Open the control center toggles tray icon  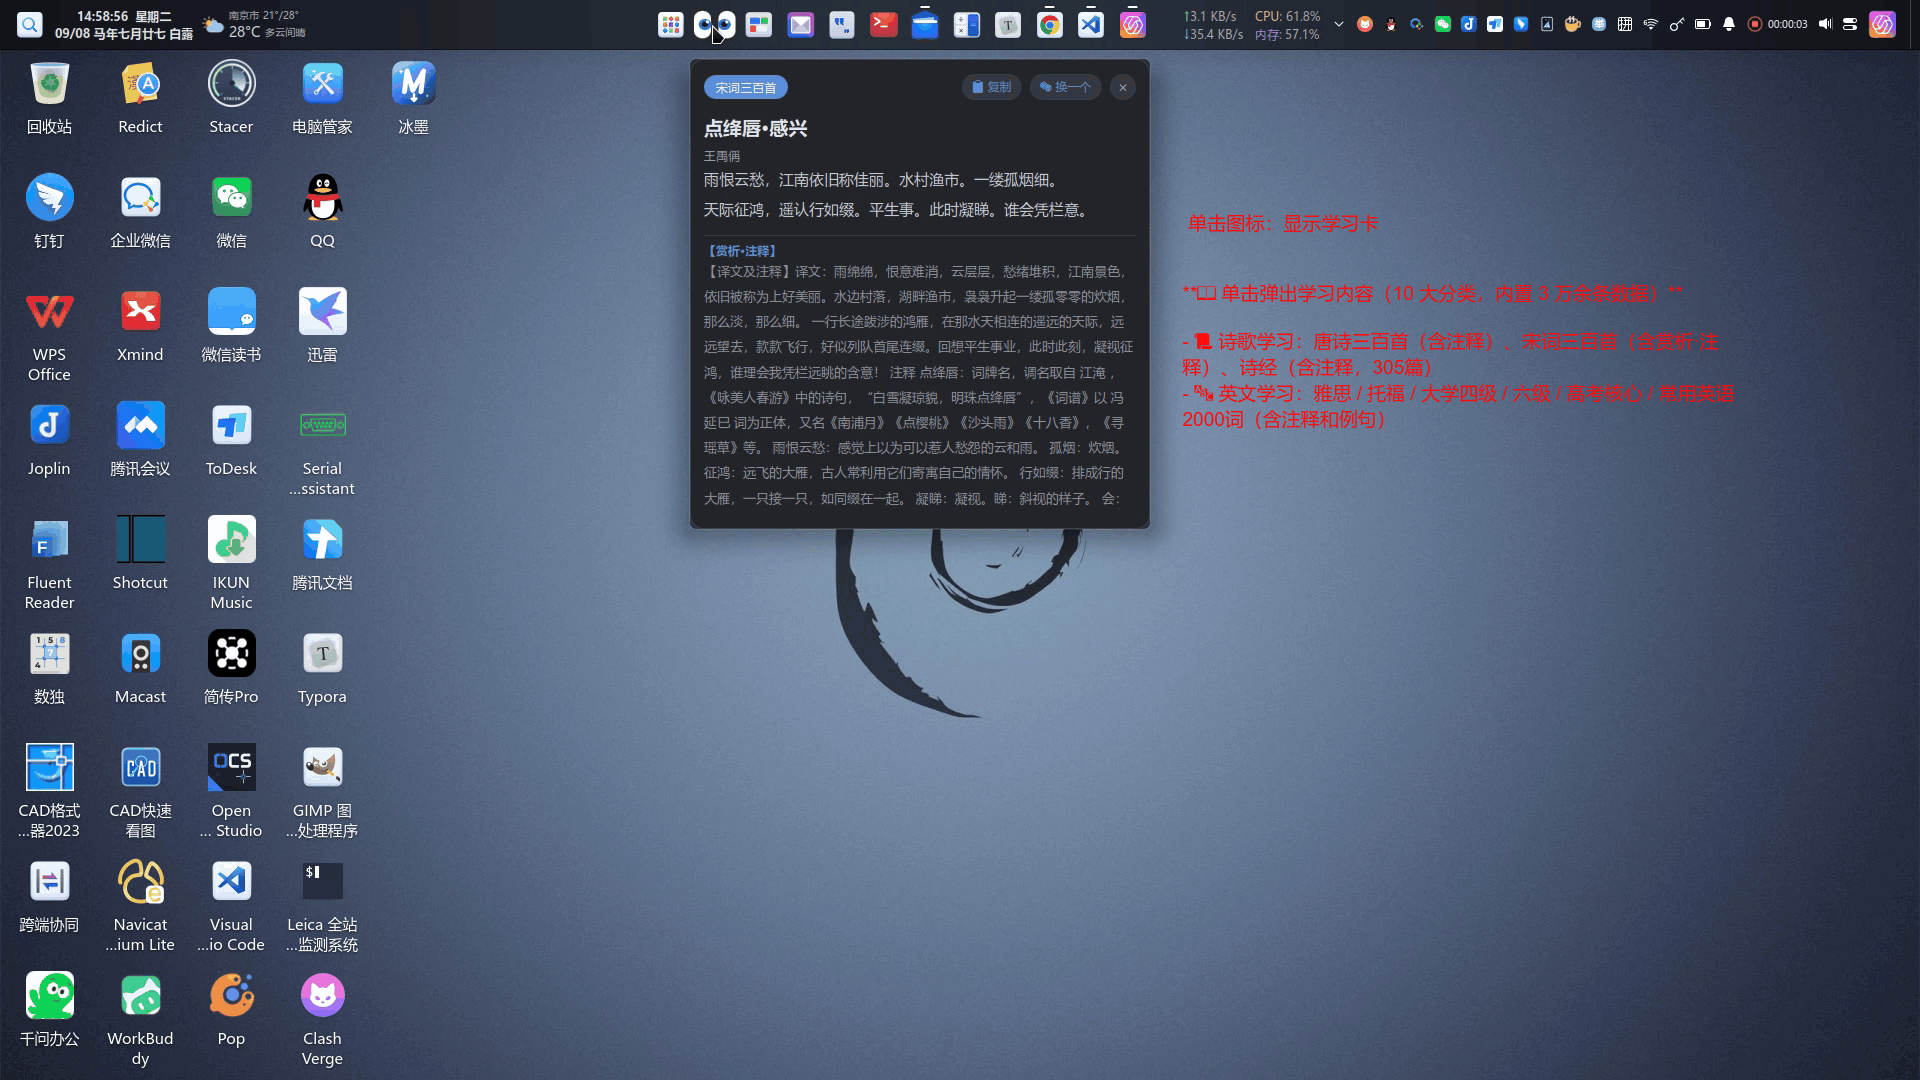[x=1850, y=24]
